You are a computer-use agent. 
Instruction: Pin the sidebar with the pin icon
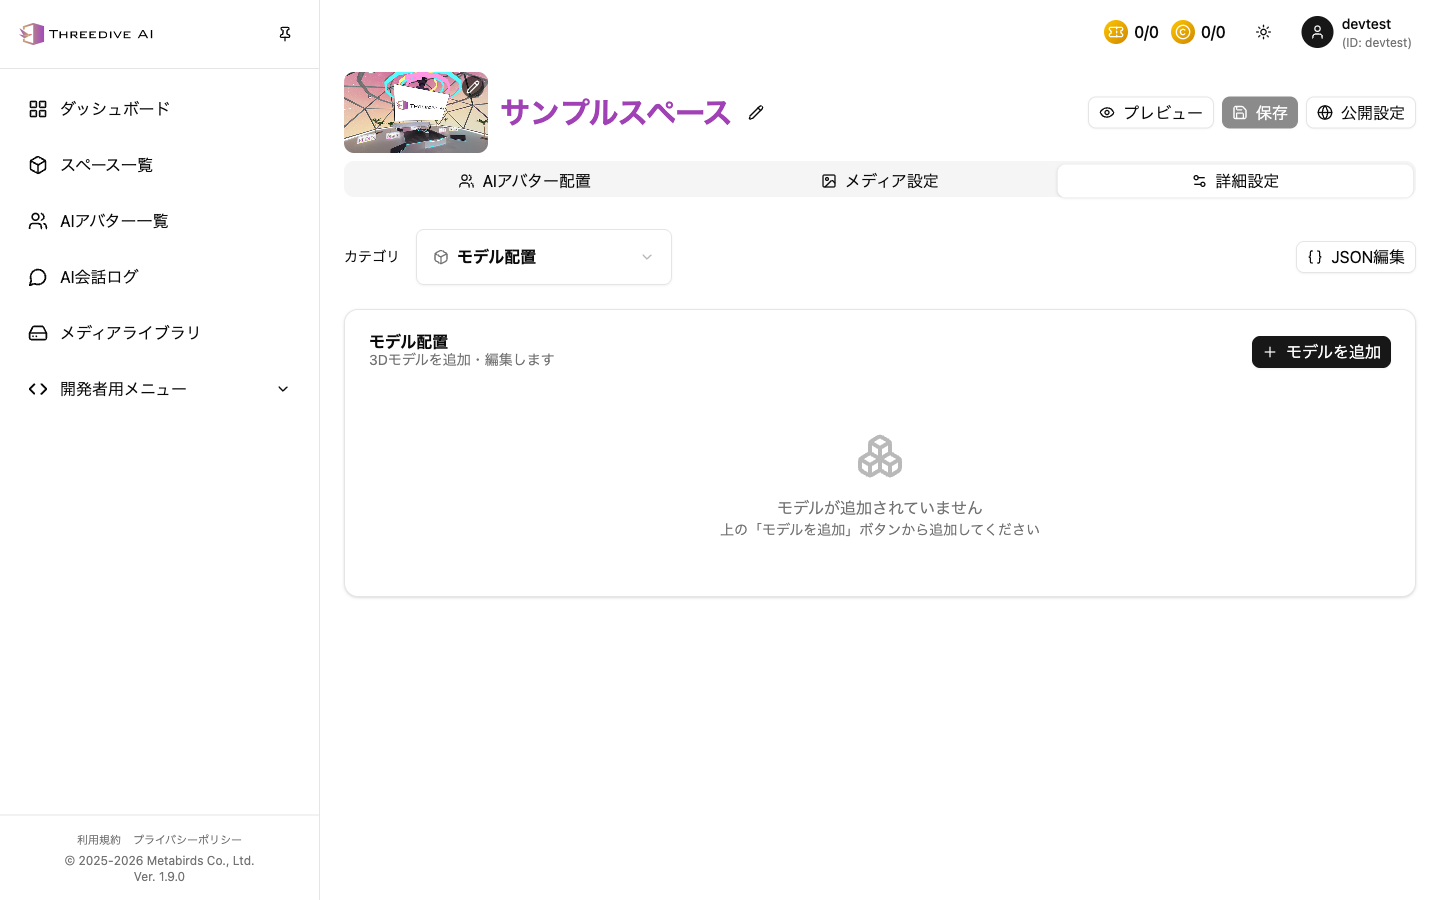[285, 34]
